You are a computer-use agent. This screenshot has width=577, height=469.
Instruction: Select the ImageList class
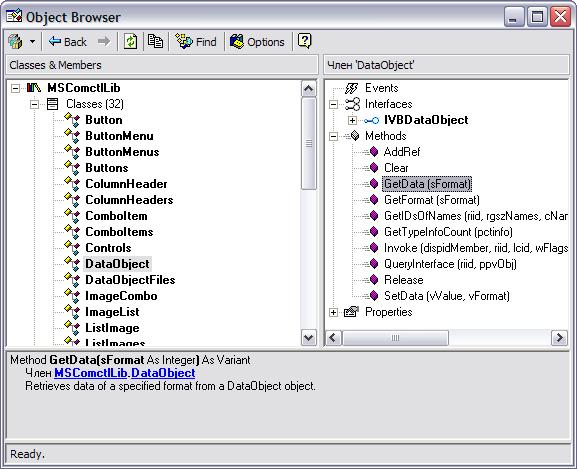point(112,312)
